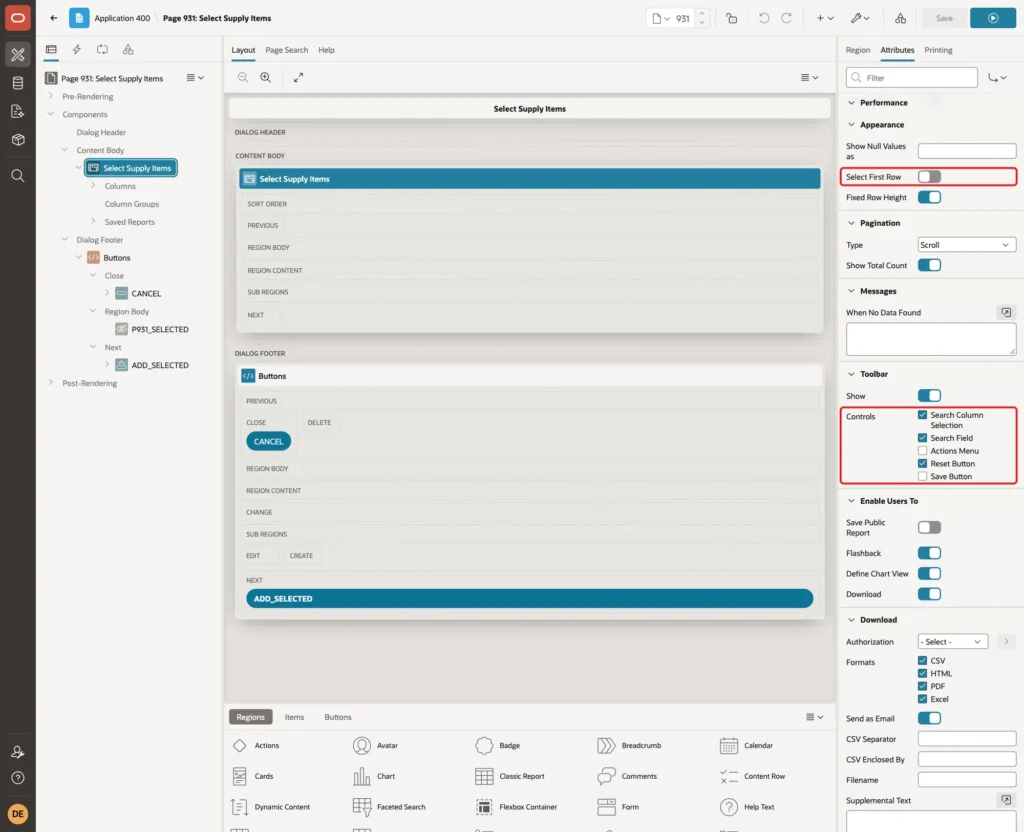The height and width of the screenshot is (832, 1024).
Task: Switch to the Printing properties tab
Action: (938, 50)
